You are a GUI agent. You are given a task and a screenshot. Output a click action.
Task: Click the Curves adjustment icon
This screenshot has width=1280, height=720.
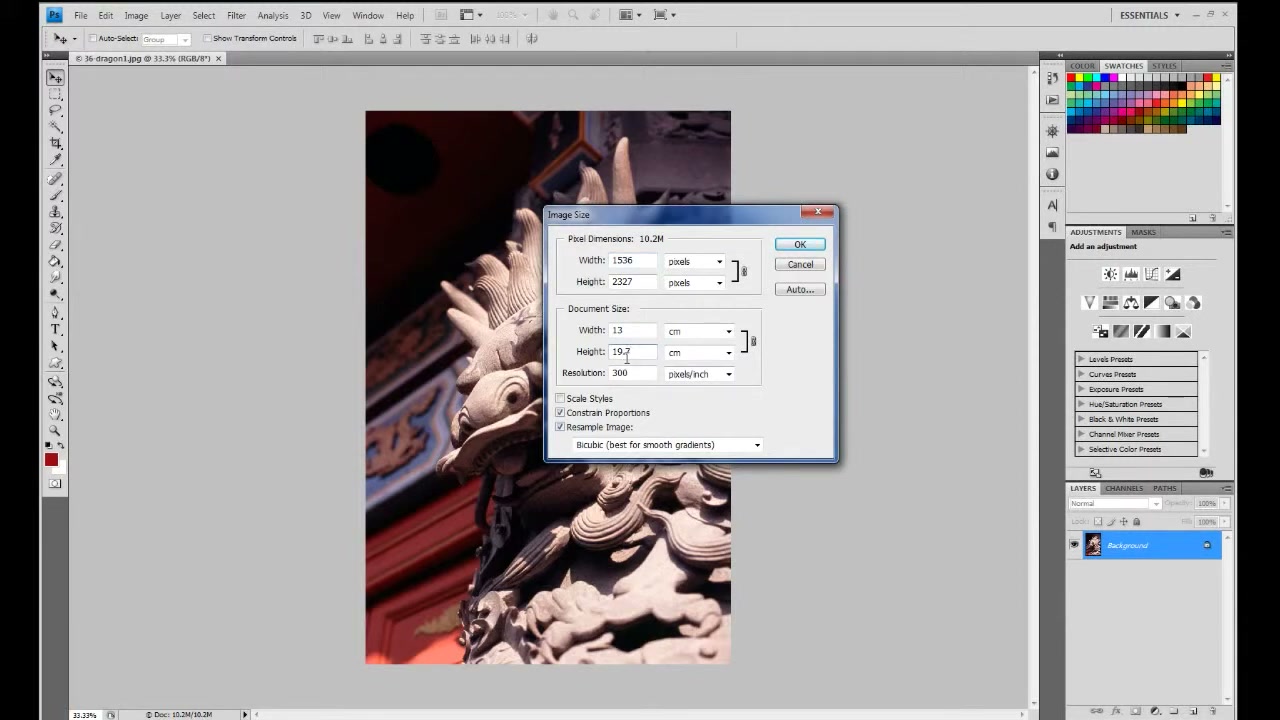point(1152,274)
